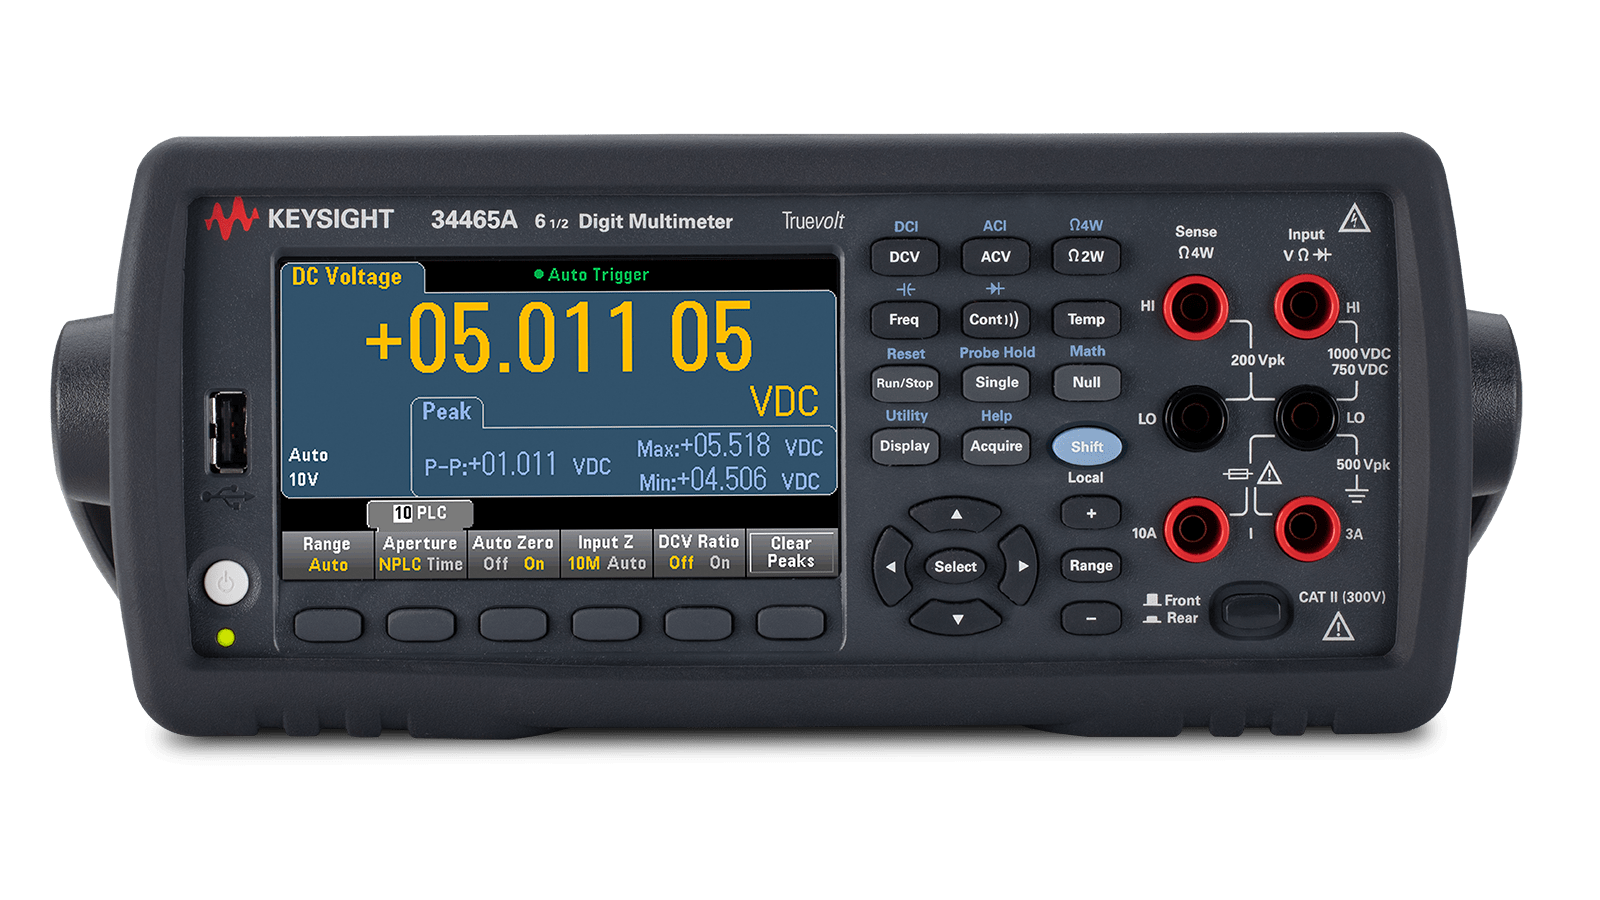Click the 10A red current terminal

coord(1196,529)
